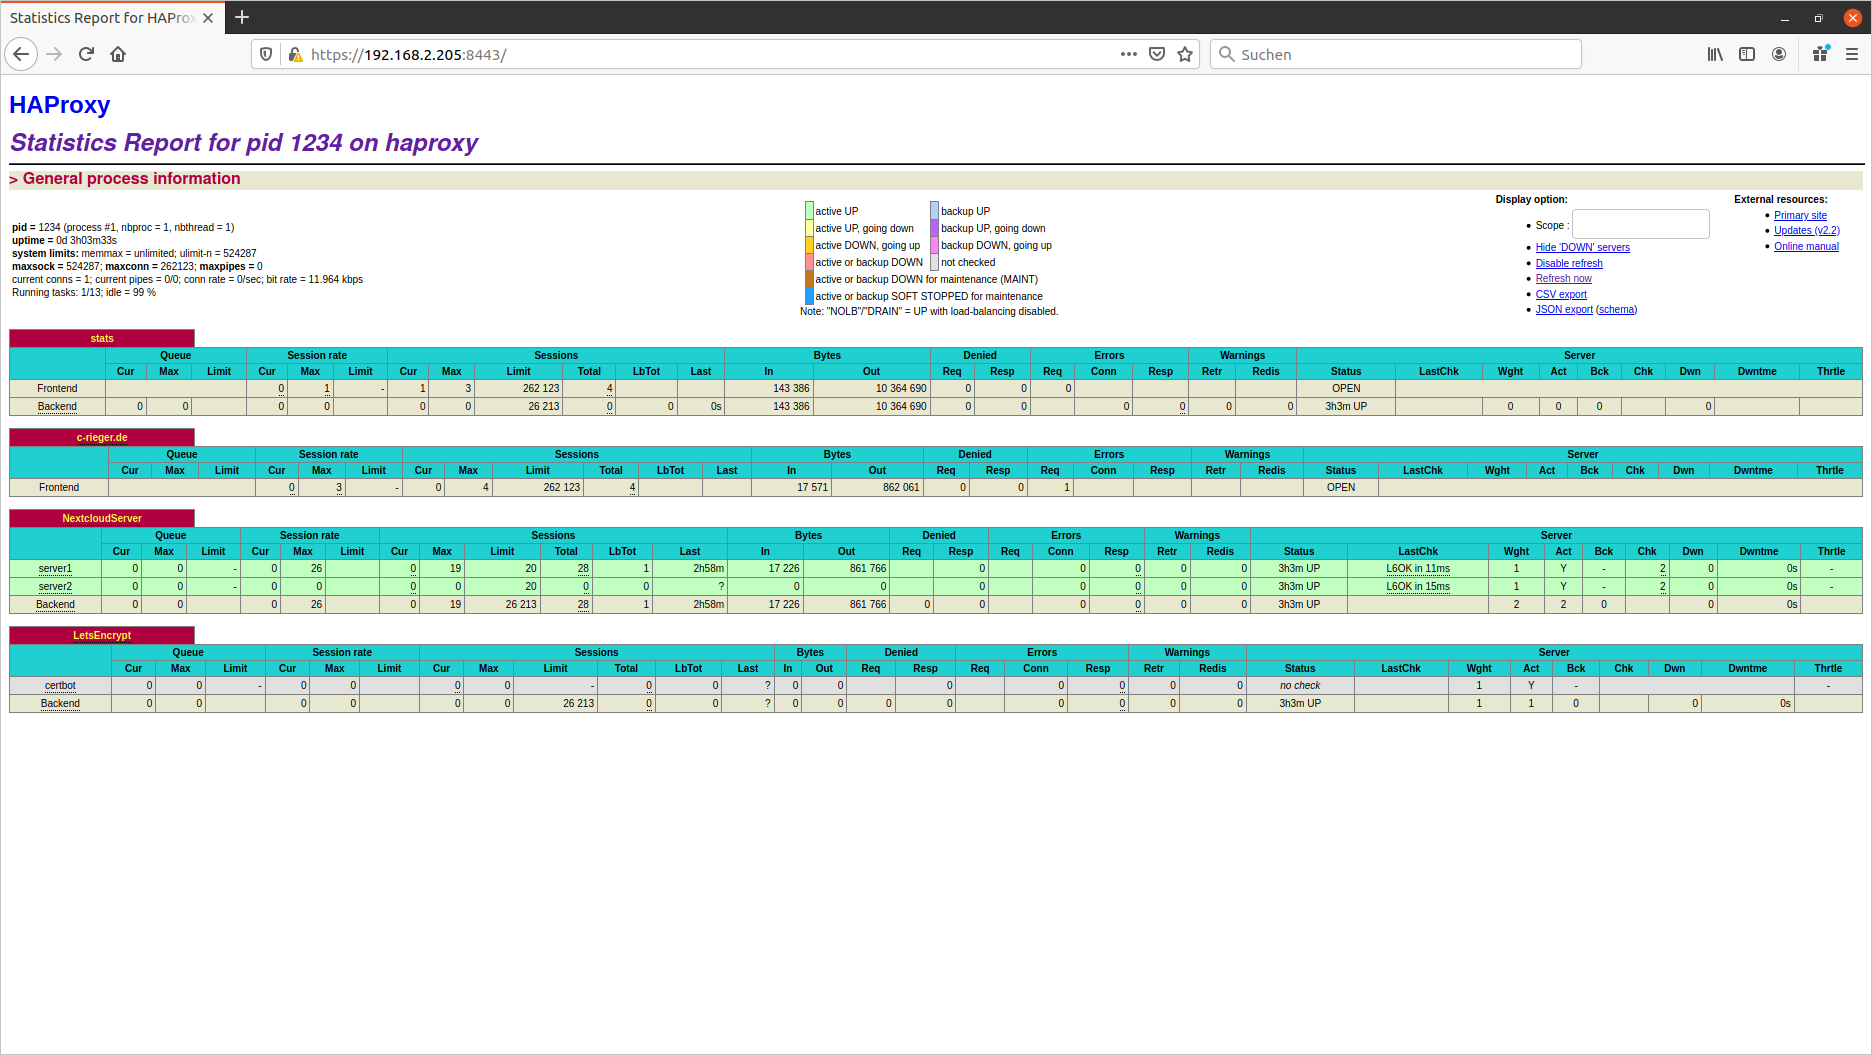Screen dimensions: 1872x1055
Task: Click the browser Forward arrow
Action: (54, 54)
